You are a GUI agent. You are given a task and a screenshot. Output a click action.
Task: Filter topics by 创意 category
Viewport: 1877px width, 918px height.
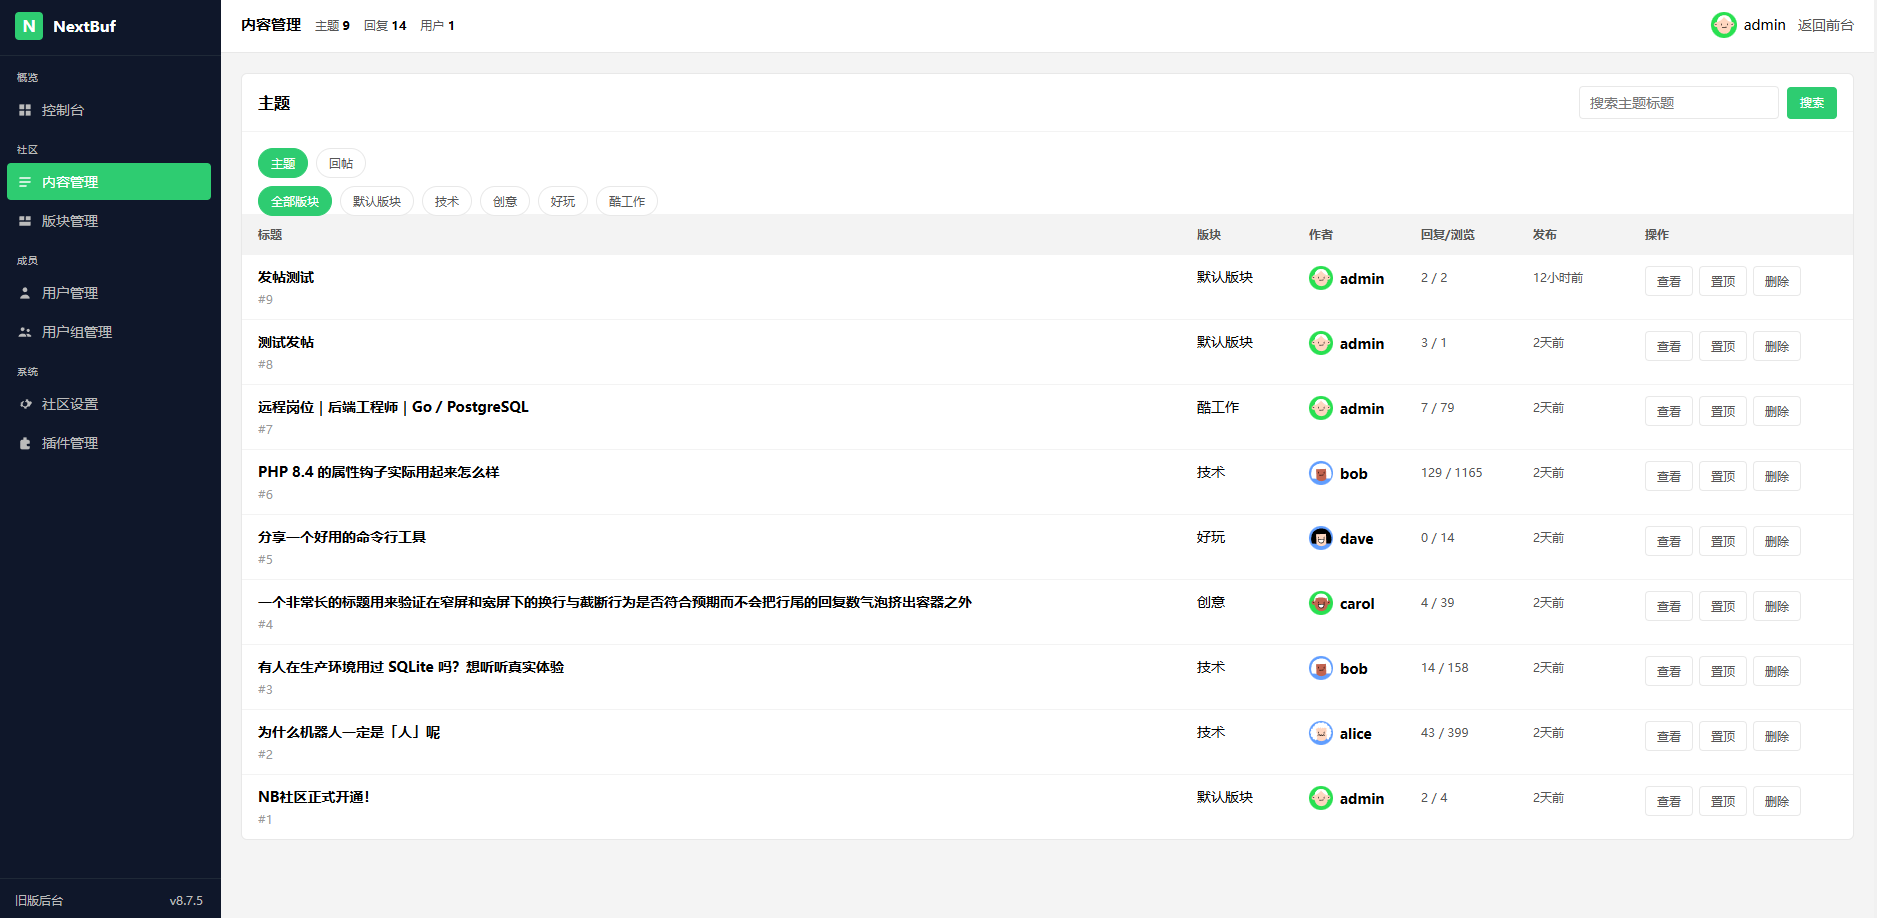point(505,201)
